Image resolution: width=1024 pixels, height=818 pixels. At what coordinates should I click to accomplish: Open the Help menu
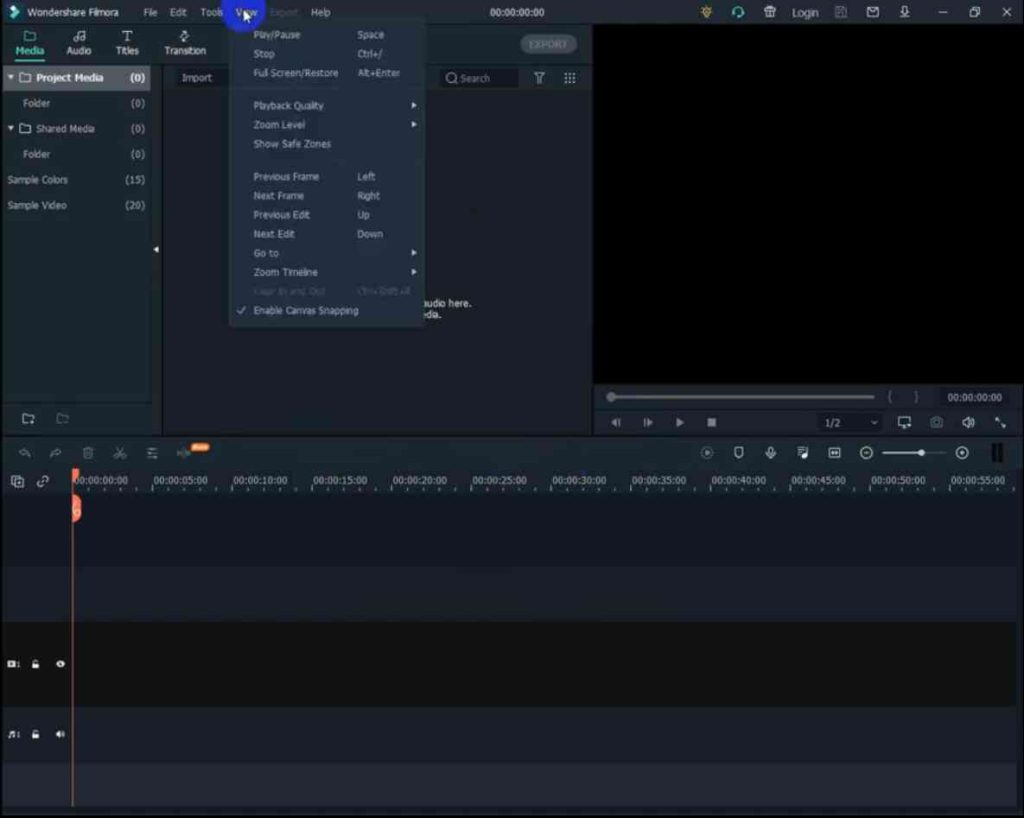pos(320,12)
